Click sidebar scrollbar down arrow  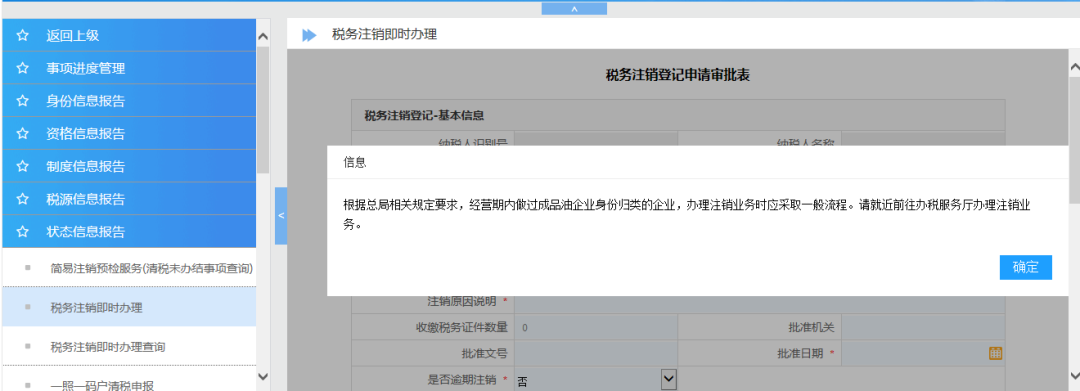pos(262,376)
